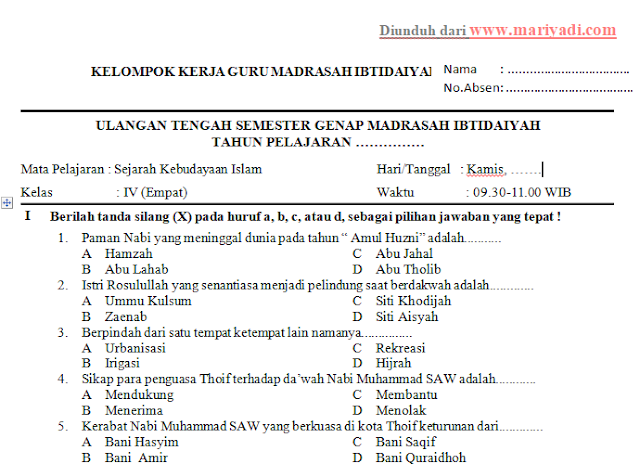Click question 1 about 'Amul Huzni'
640x464 pixels.
tap(291, 238)
